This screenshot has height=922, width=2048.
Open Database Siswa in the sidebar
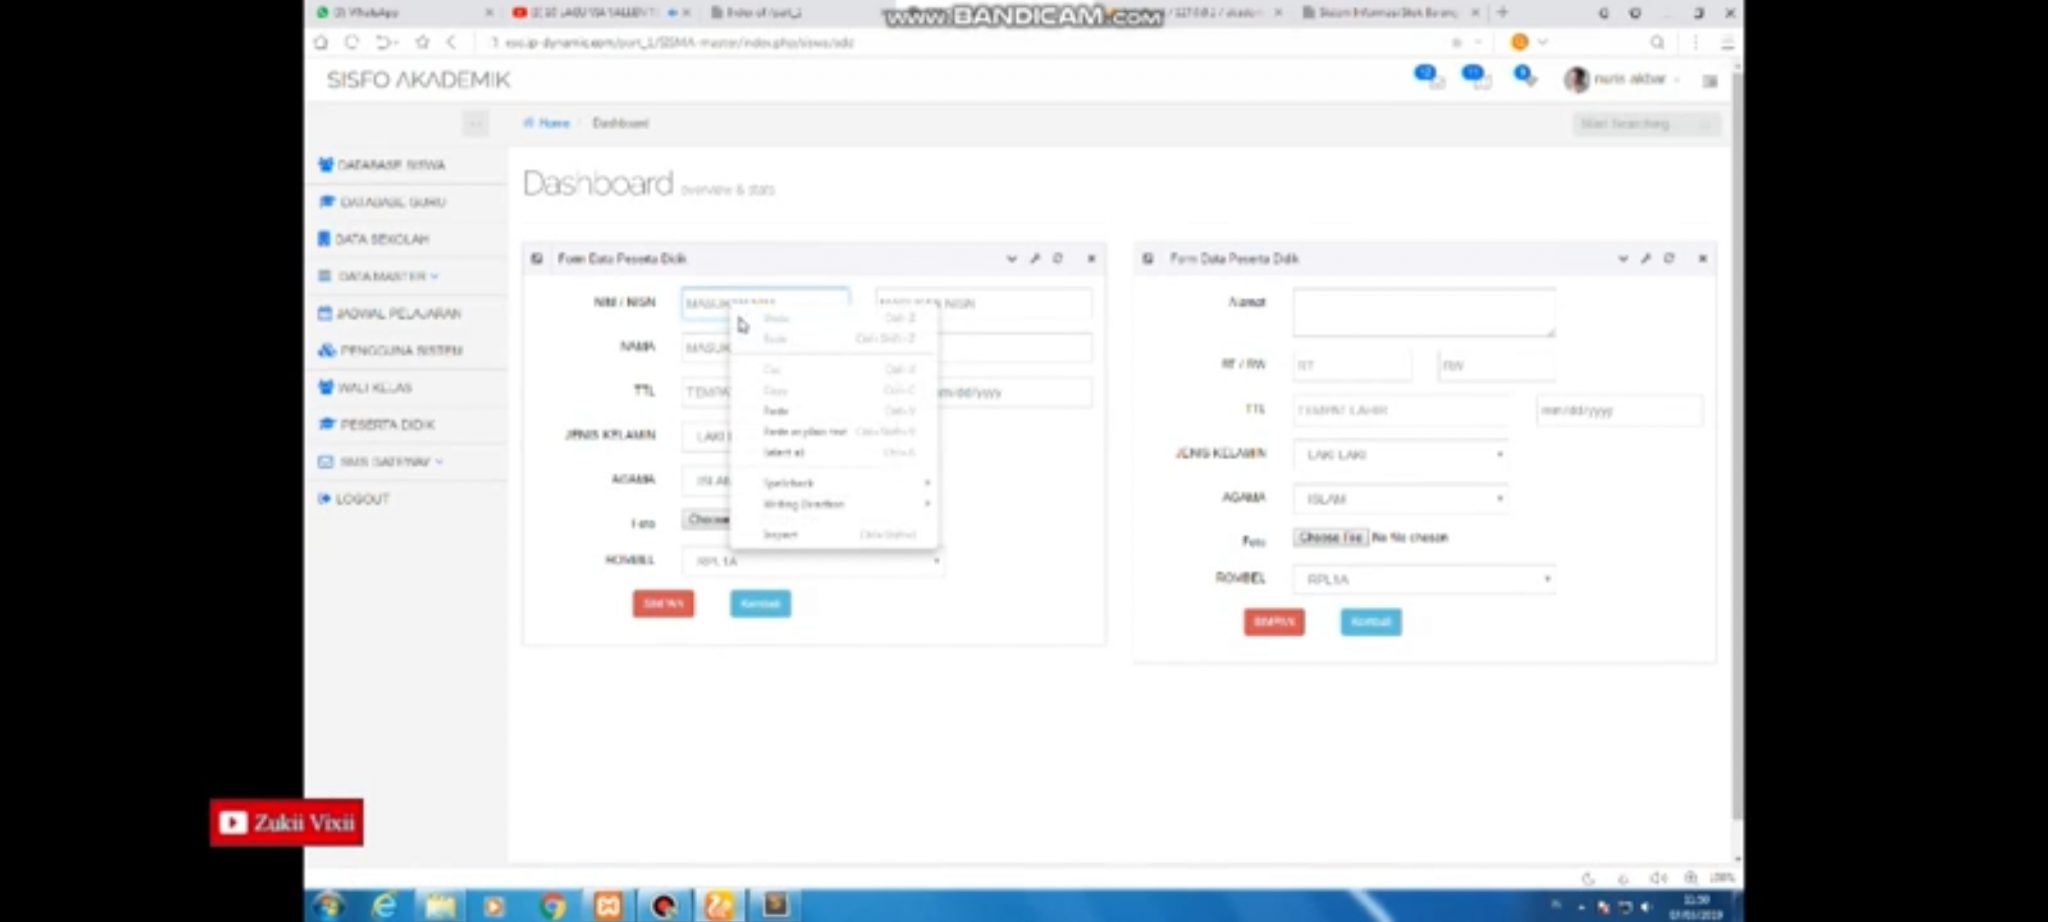tap(390, 165)
